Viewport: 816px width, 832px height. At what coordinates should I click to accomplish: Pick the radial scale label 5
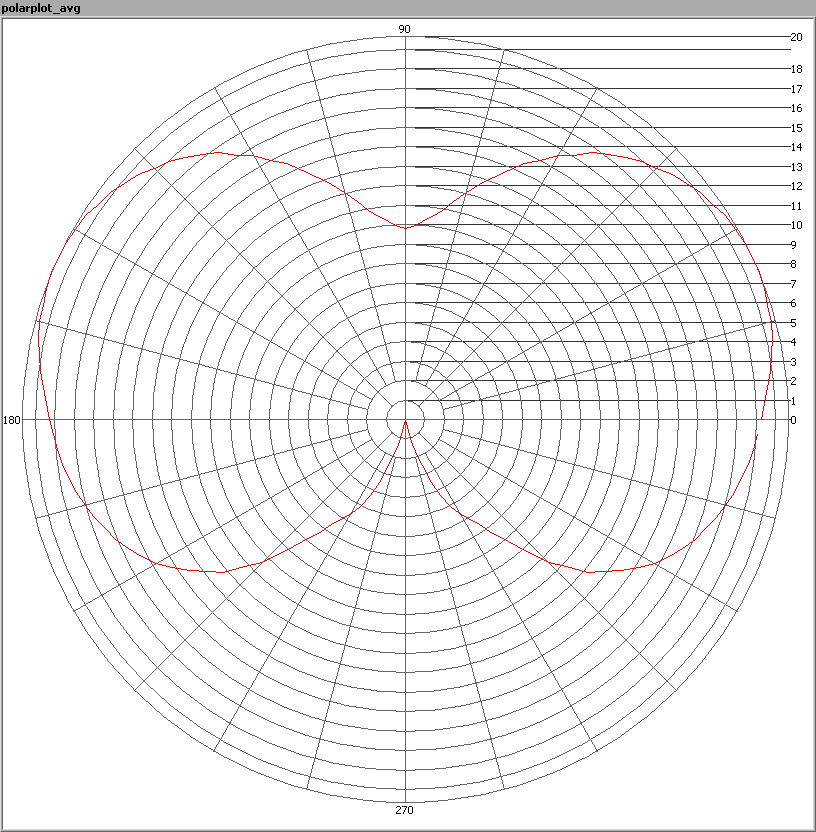coord(793,323)
